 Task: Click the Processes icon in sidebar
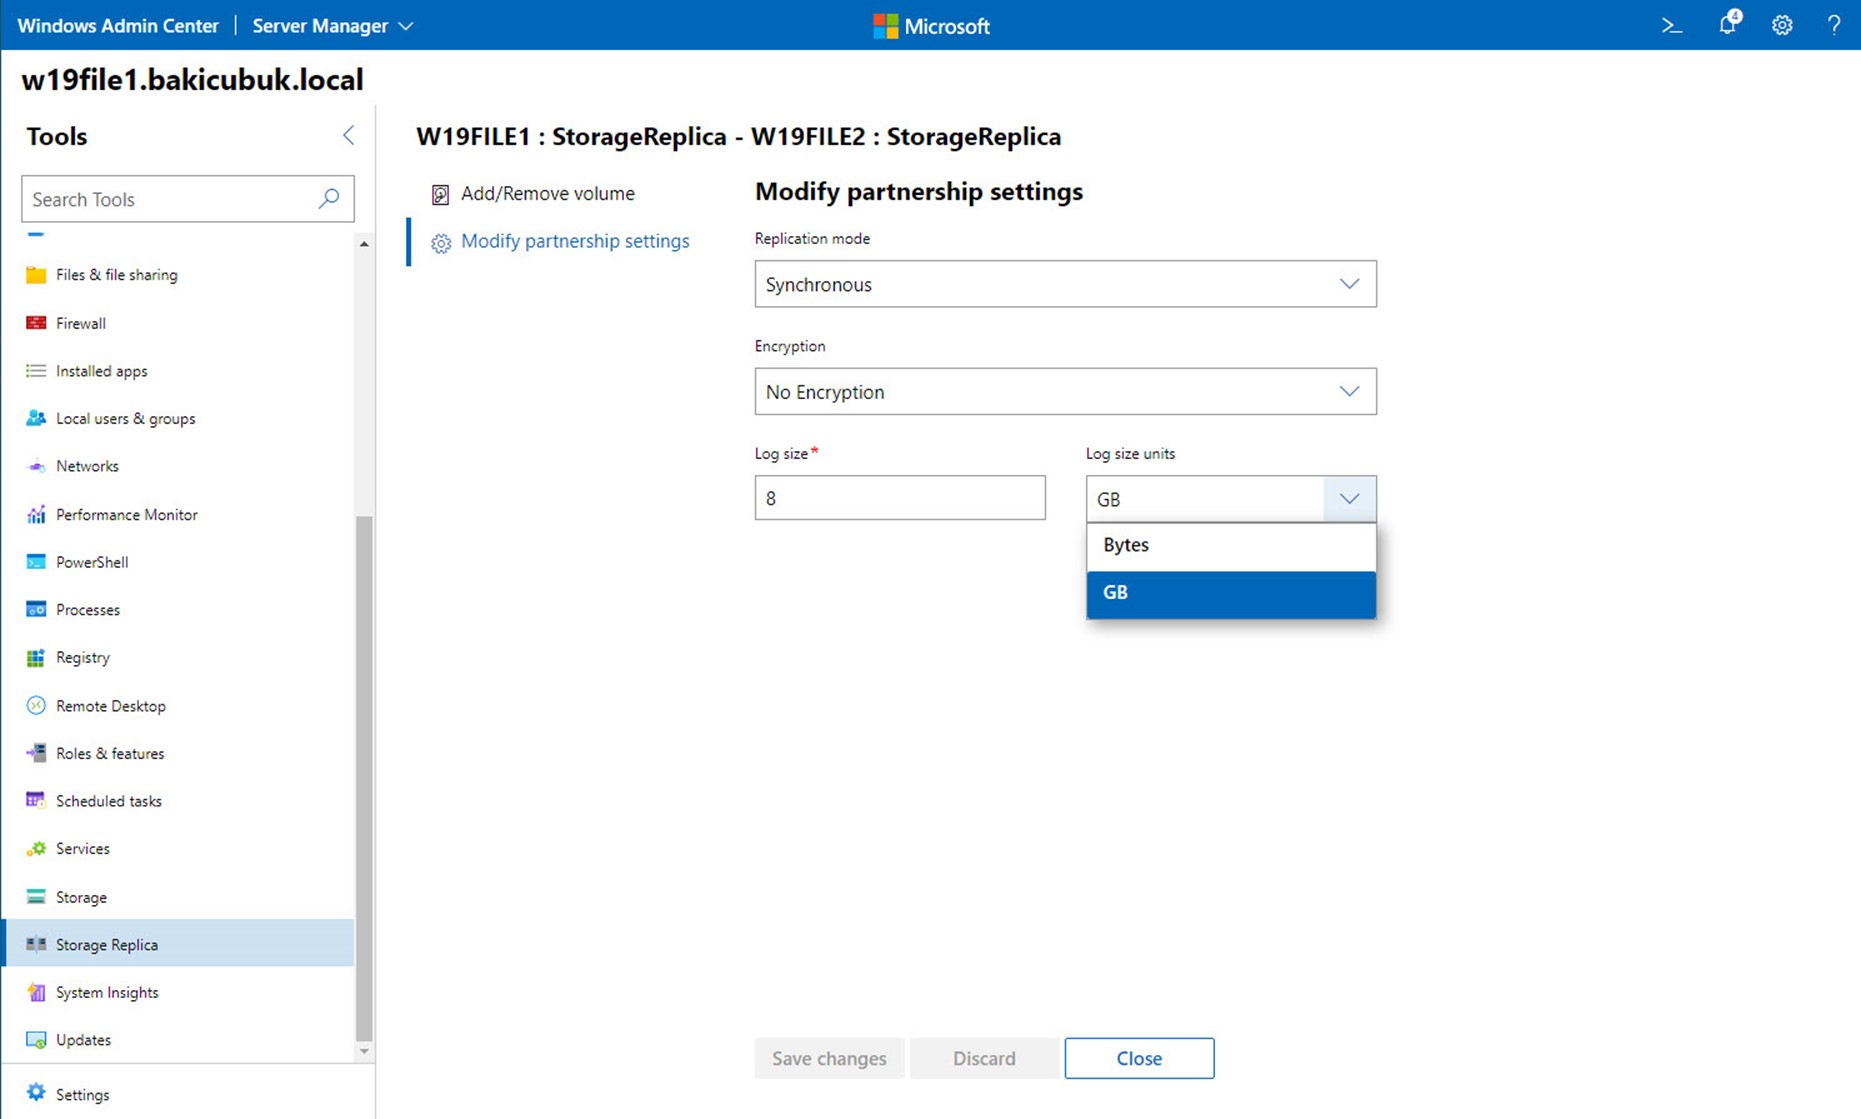[36, 609]
